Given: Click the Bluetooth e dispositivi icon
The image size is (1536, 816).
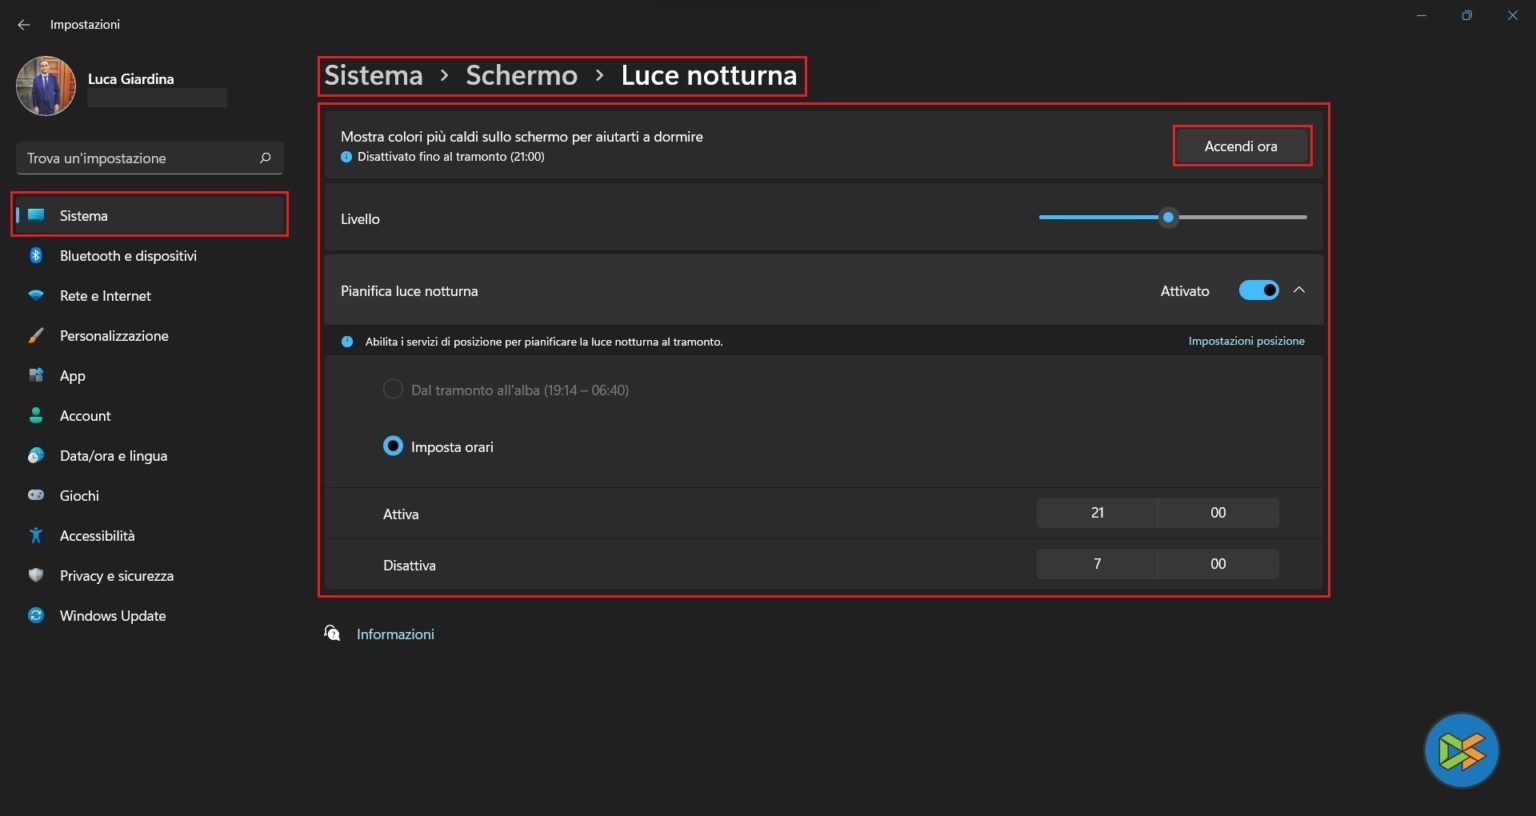Looking at the screenshot, I should click(x=36, y=256).
